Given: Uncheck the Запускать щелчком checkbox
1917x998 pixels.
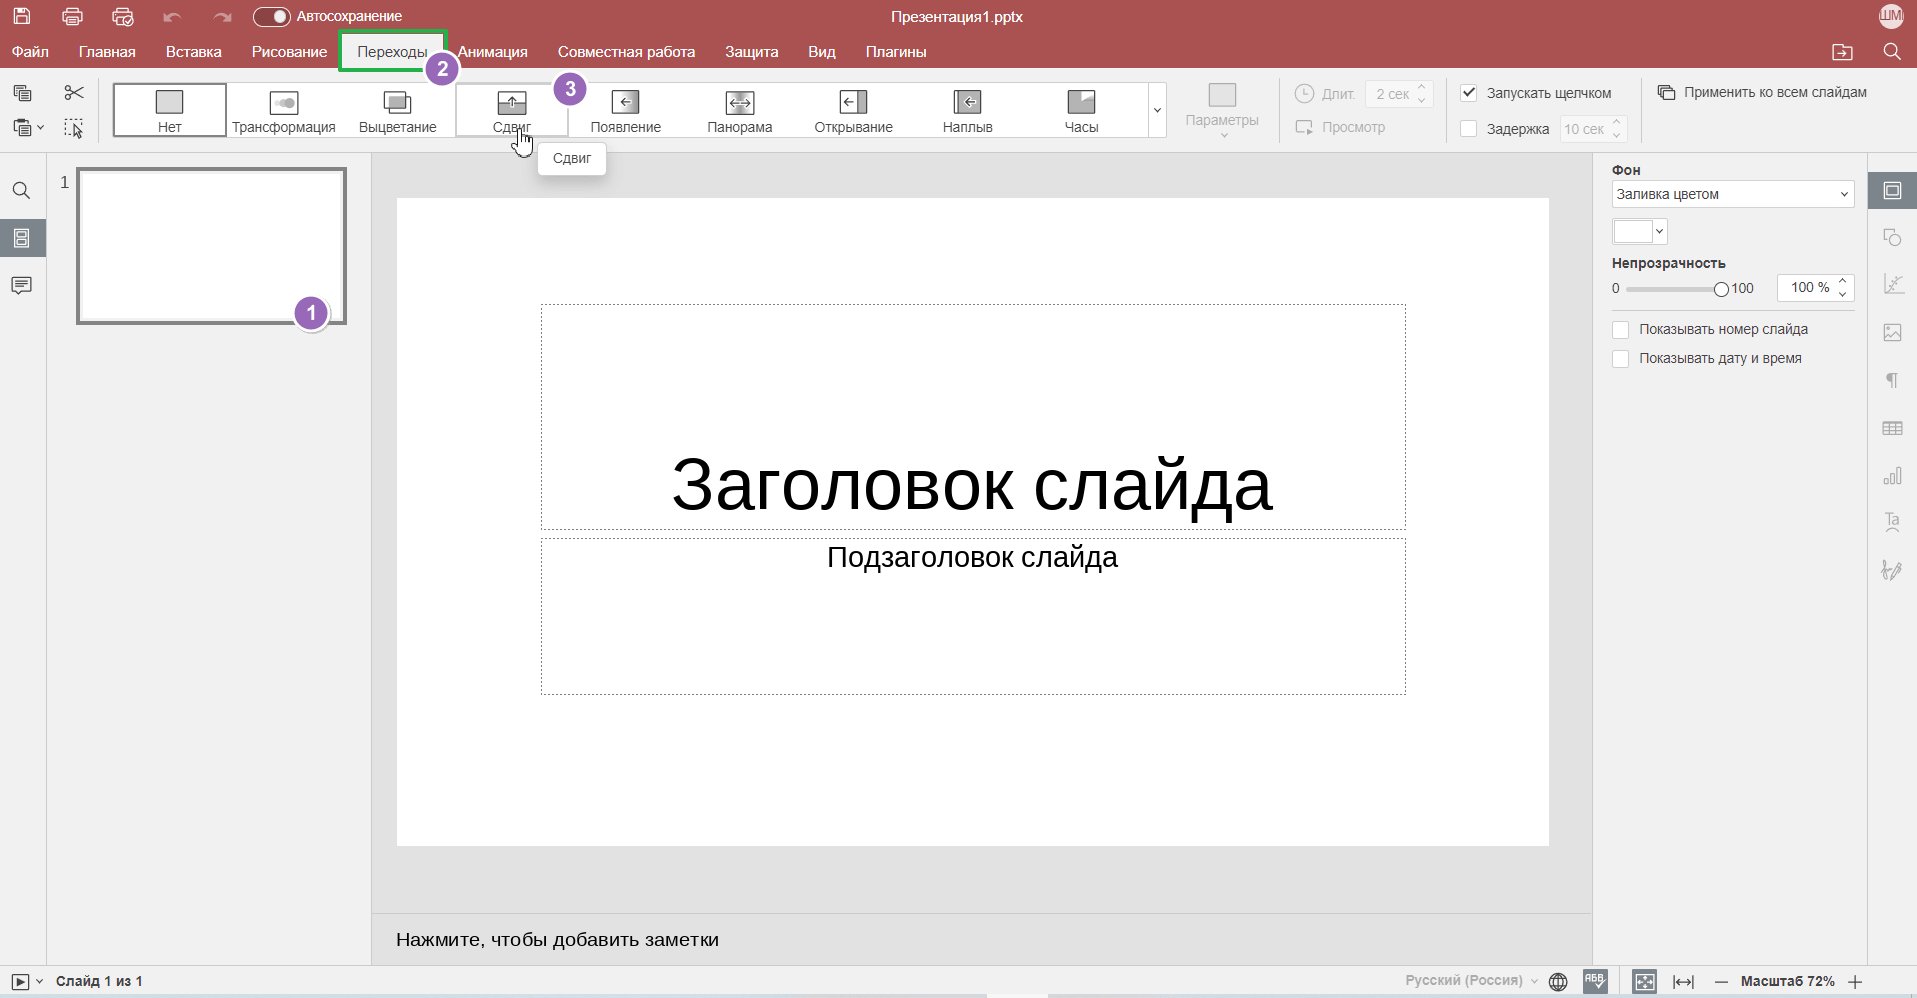Looking at the screenshot, I should pyautogui.click(x=1469, y=93).
